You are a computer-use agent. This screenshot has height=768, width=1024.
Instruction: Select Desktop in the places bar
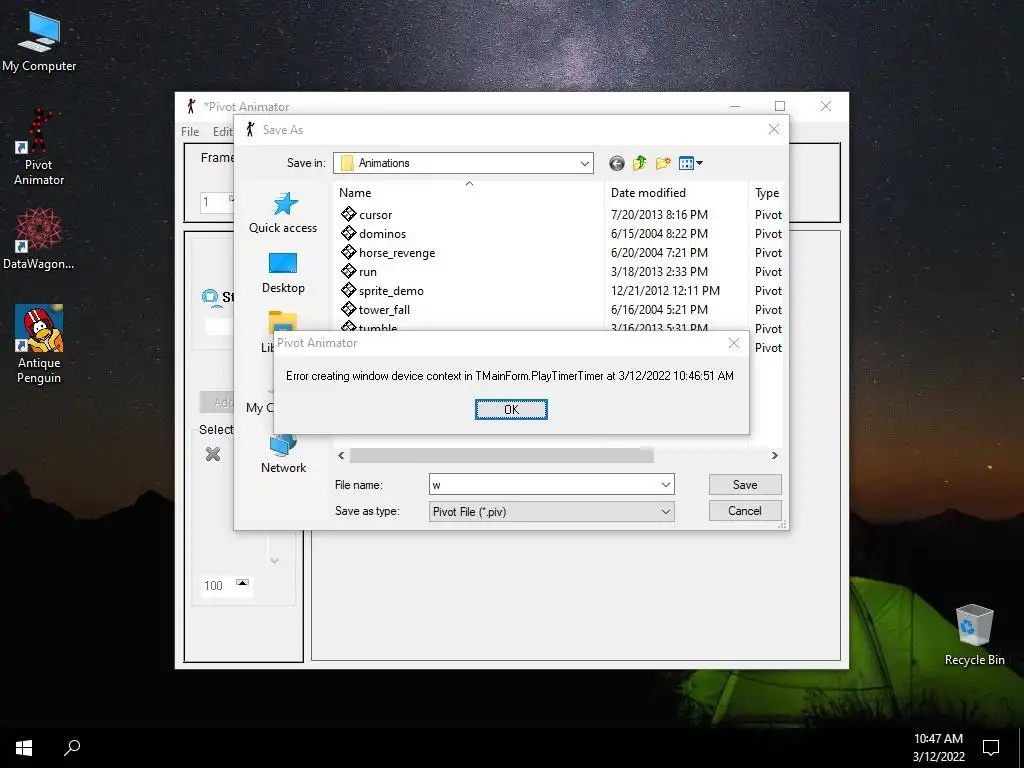(x=283, y=273)
